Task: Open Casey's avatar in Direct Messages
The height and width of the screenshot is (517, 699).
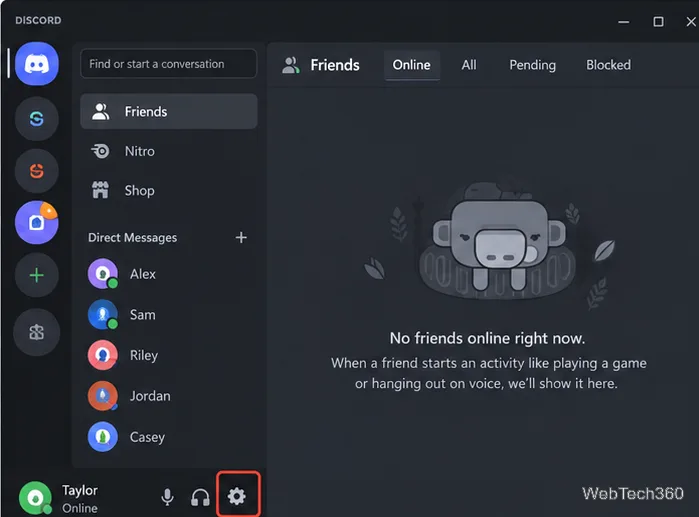Action: 103,437
